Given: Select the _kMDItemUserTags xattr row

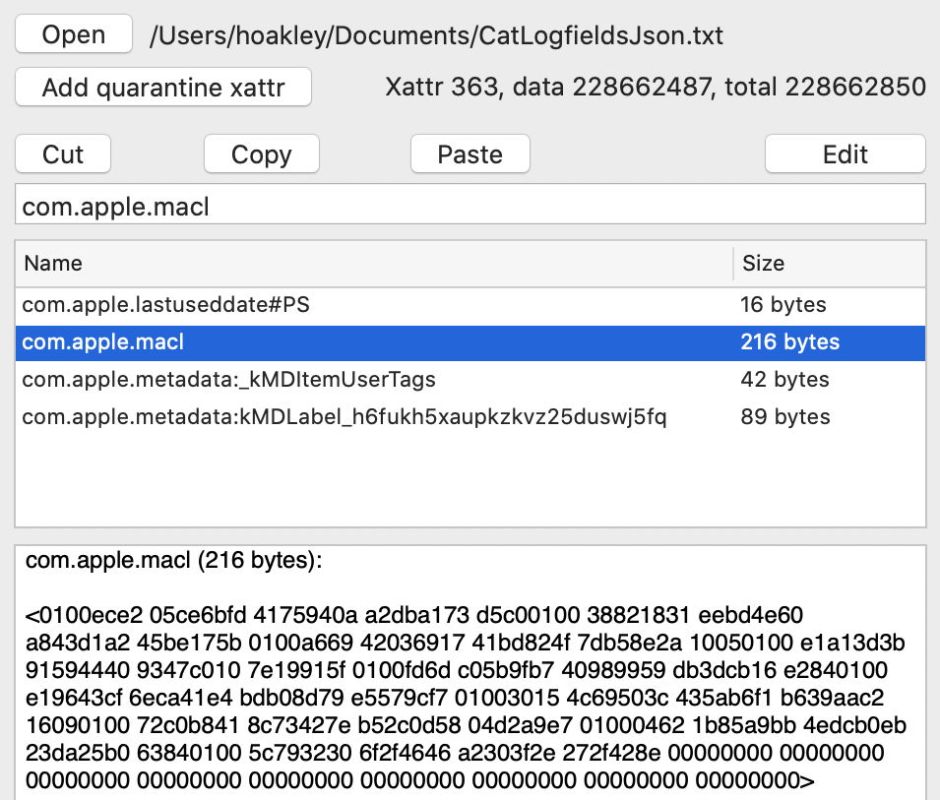Looking at the screenshot, I should (x=228, y=380).
